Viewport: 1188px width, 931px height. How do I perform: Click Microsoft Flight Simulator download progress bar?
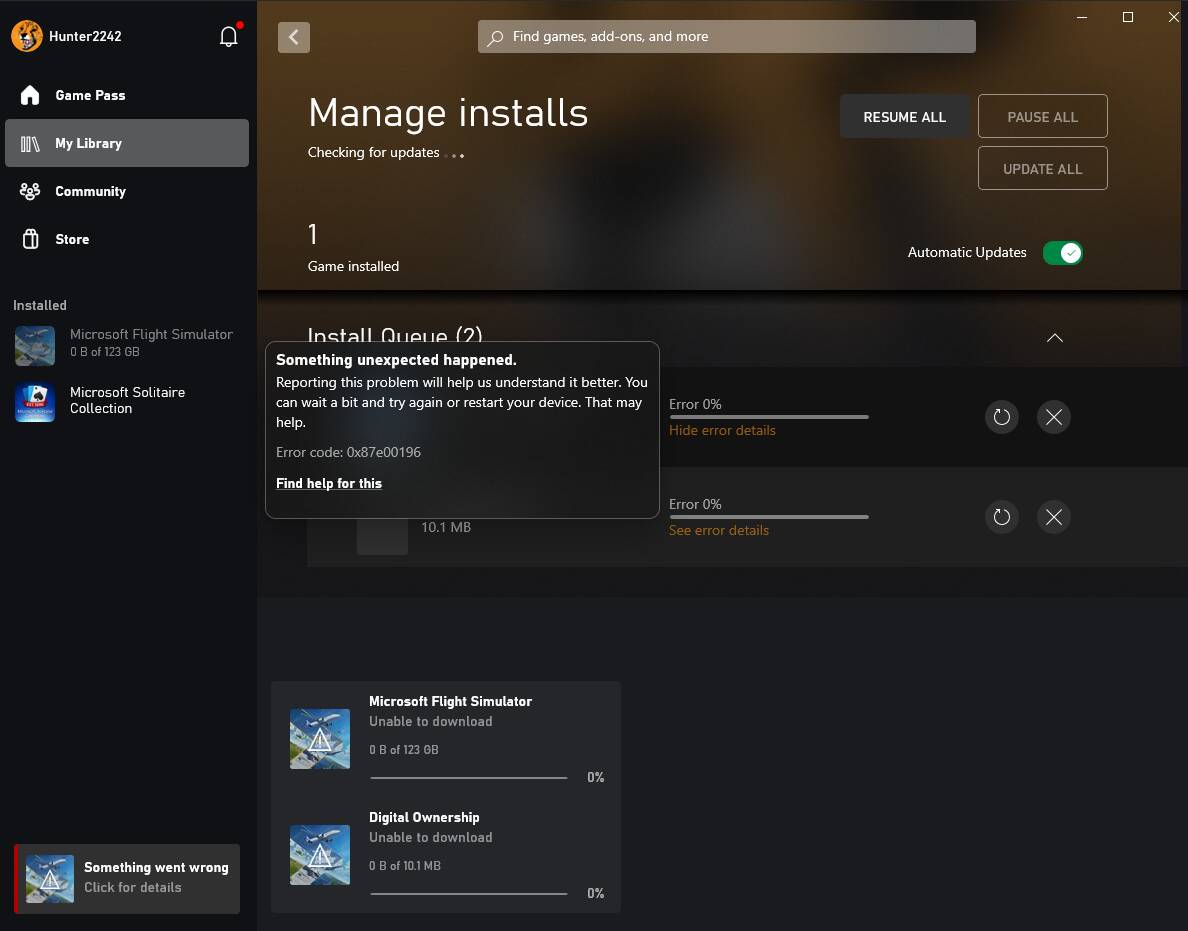[x=468, y=777]
